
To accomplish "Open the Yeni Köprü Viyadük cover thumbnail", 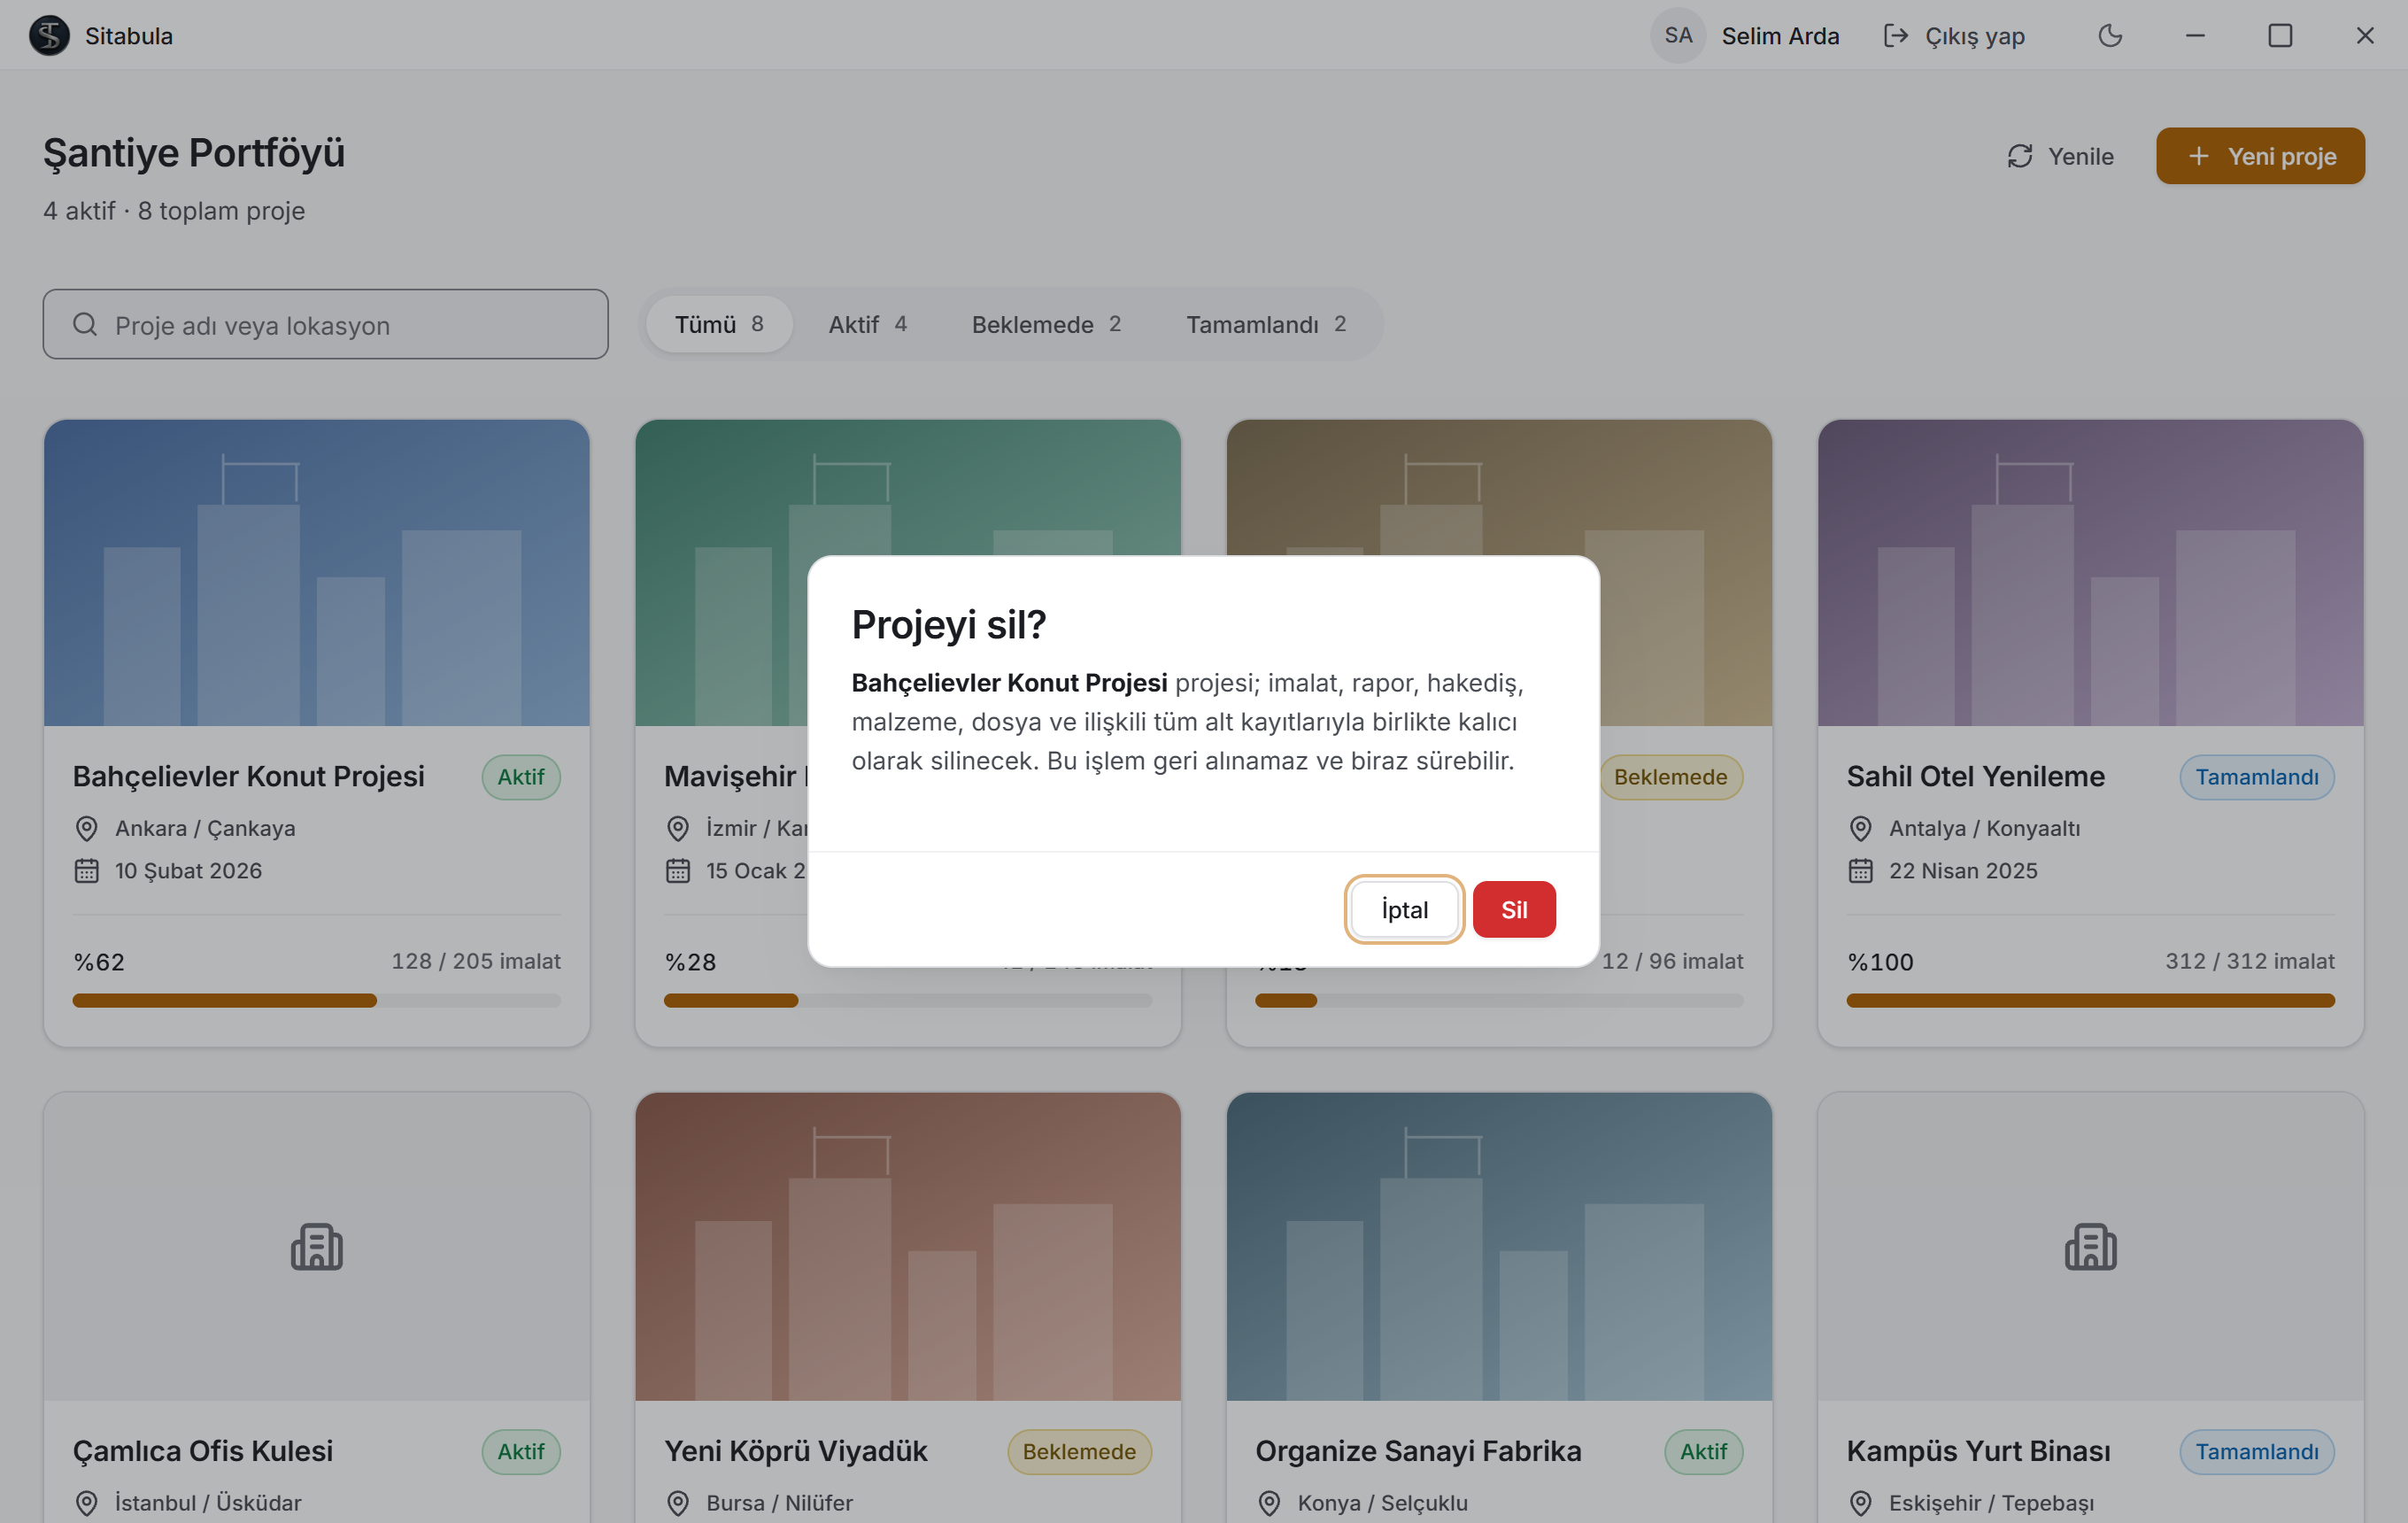I will (x=908, y=1246).
